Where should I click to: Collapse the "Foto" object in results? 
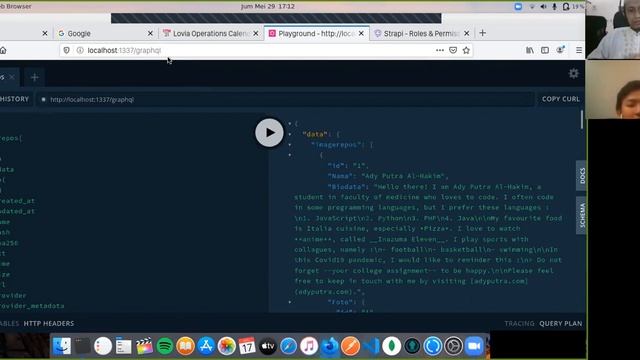(x=290, y=302)
